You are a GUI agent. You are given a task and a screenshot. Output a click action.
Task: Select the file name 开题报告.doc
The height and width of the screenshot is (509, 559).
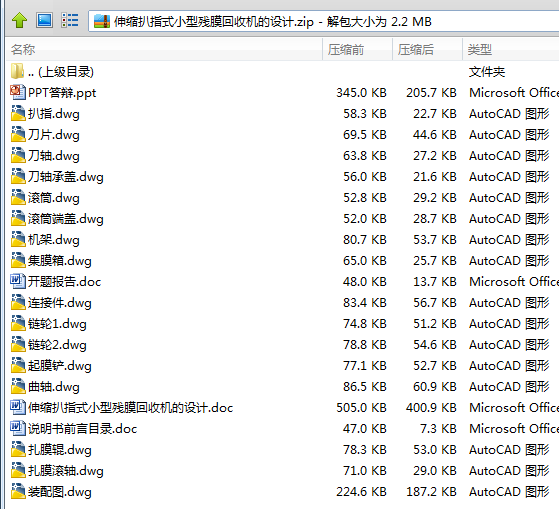tap(65, 282)
